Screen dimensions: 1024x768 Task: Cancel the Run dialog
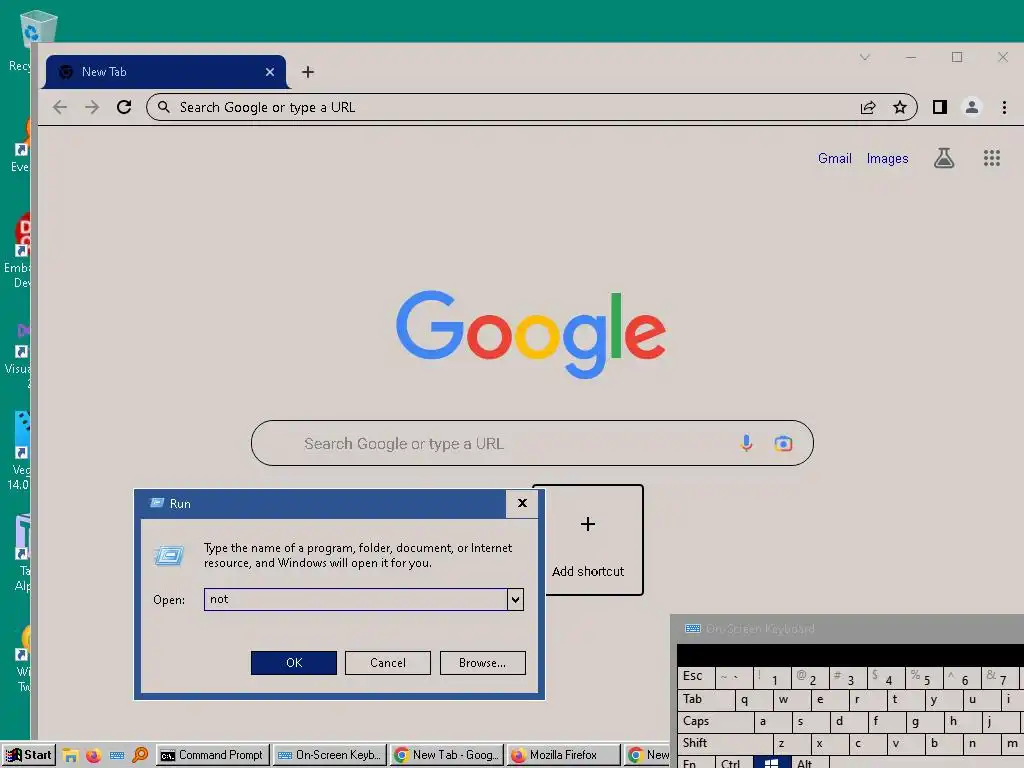[x=388, y=663]
